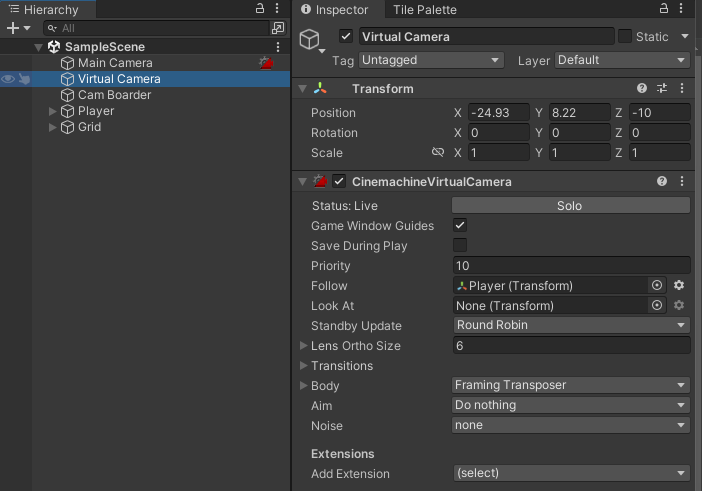The height and width of the screenshot is (491, 702).
Task: Click the CinemachineVirtualCamera component icon
Action: click(320, 181)
